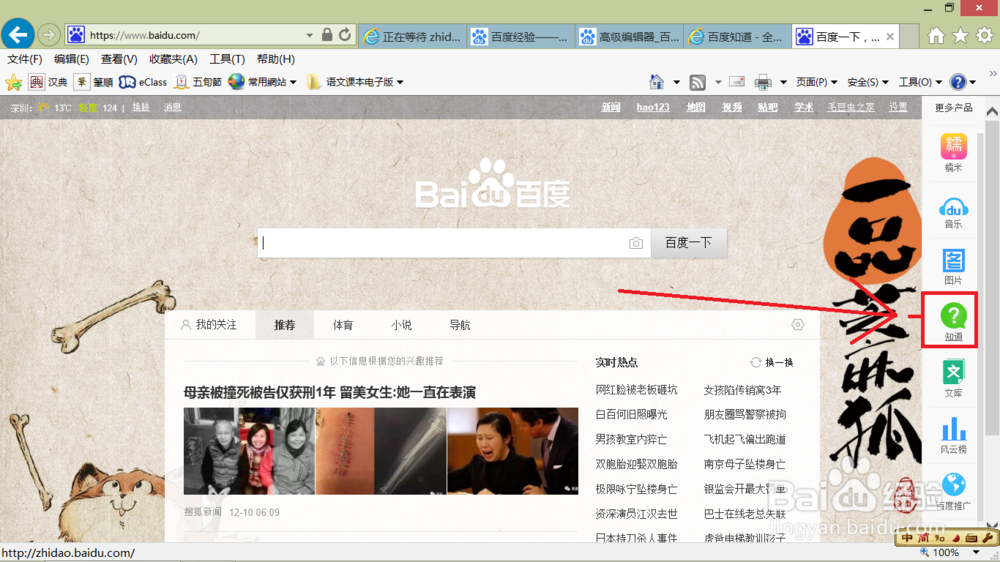Switch to the 百度知道 browser tab
Screen dimensions: 1000x562
(737, 37)
